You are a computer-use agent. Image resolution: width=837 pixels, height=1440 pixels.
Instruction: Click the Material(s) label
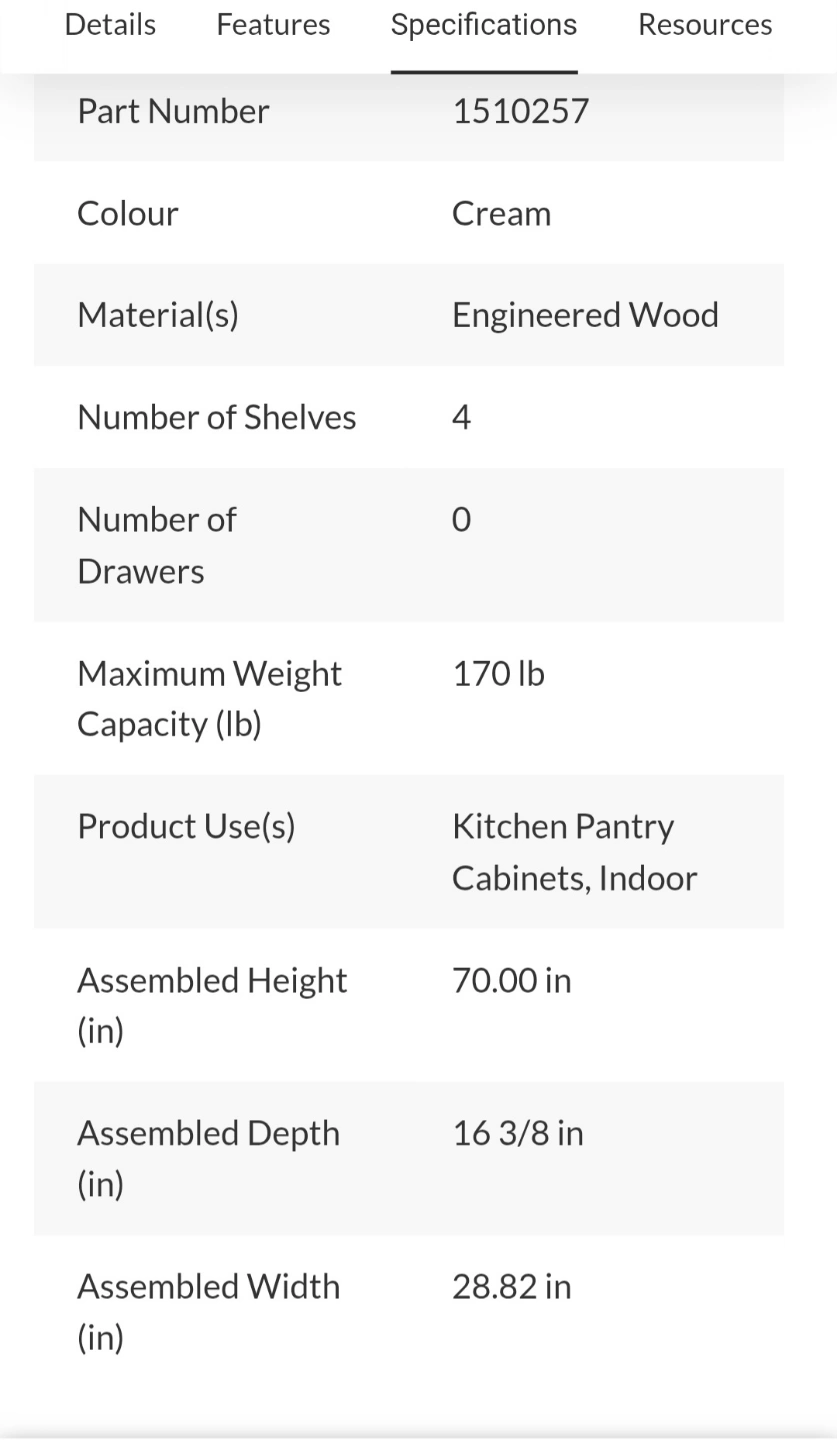point(158,315)
